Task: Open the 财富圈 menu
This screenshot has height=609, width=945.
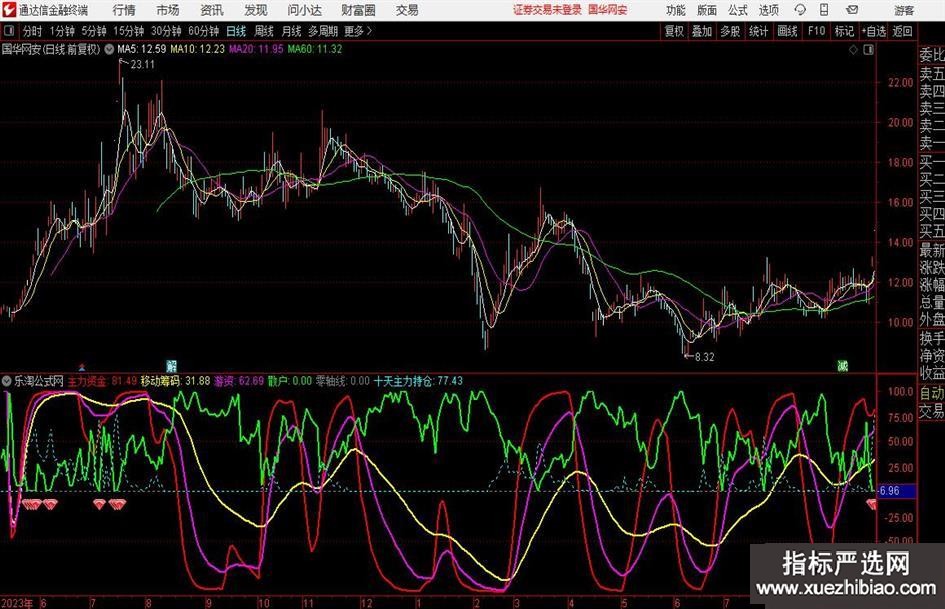Action: coord(358,10)
